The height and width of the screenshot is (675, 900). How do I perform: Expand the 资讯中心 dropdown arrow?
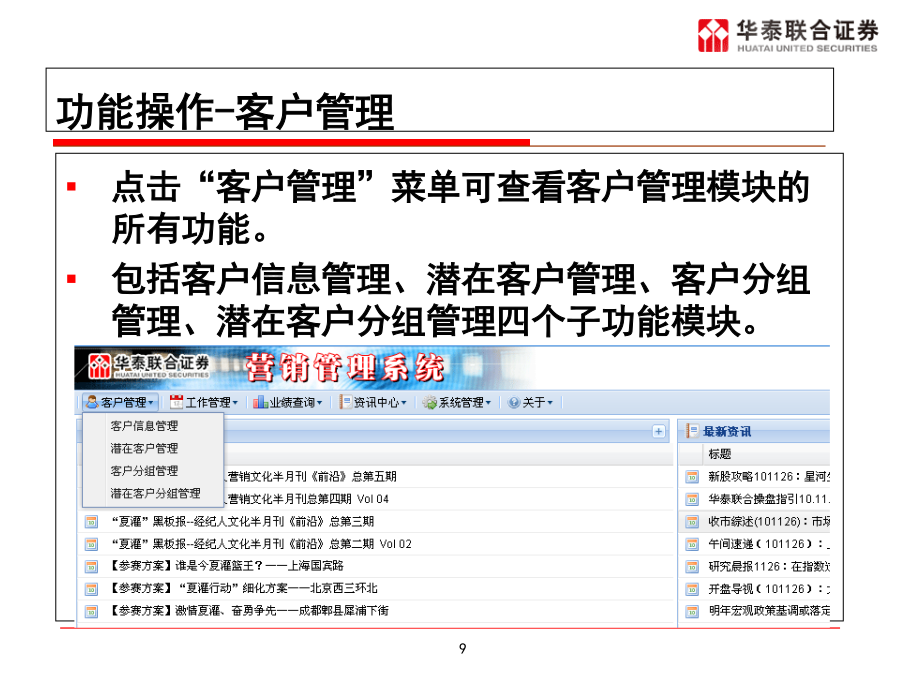[x=404, y=403]
